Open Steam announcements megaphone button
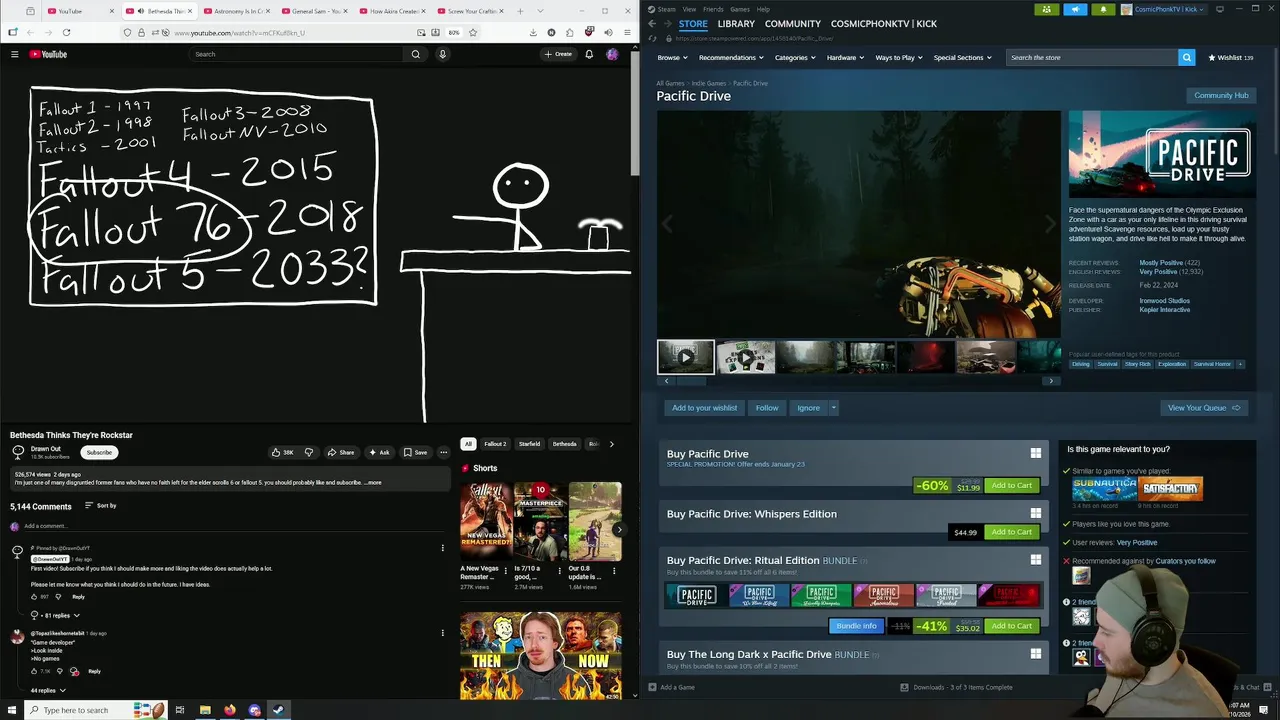Viewport: 1280px width, 720px height. [1075, 9]
